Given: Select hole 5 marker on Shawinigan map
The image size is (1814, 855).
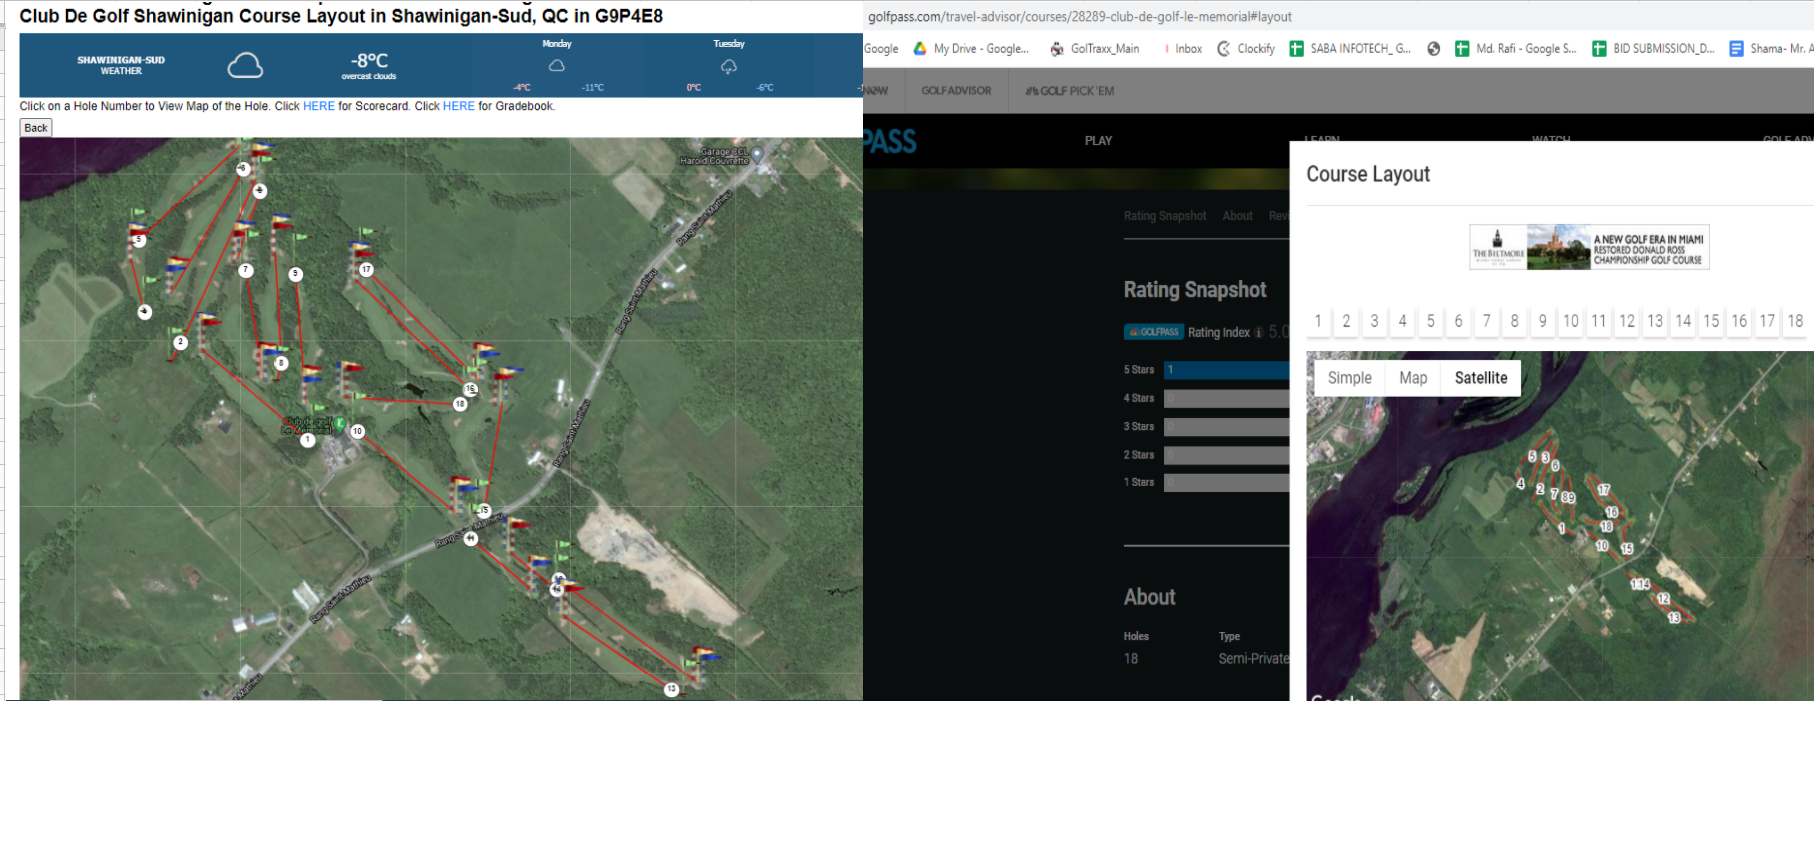Looking at the screenshot, I should 139,240.
